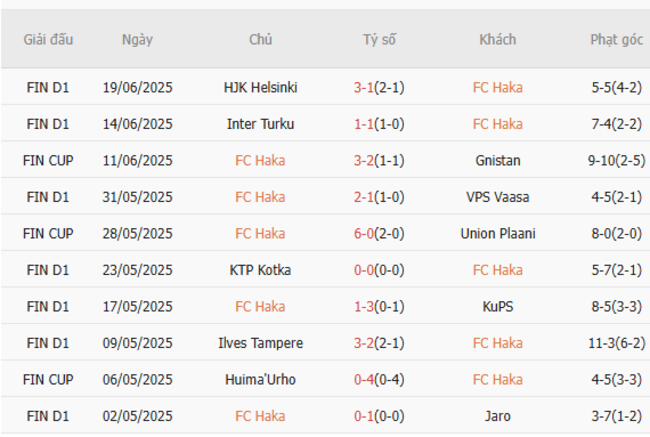
Task: Click KuPS away team name
Action: coord(497,307)
